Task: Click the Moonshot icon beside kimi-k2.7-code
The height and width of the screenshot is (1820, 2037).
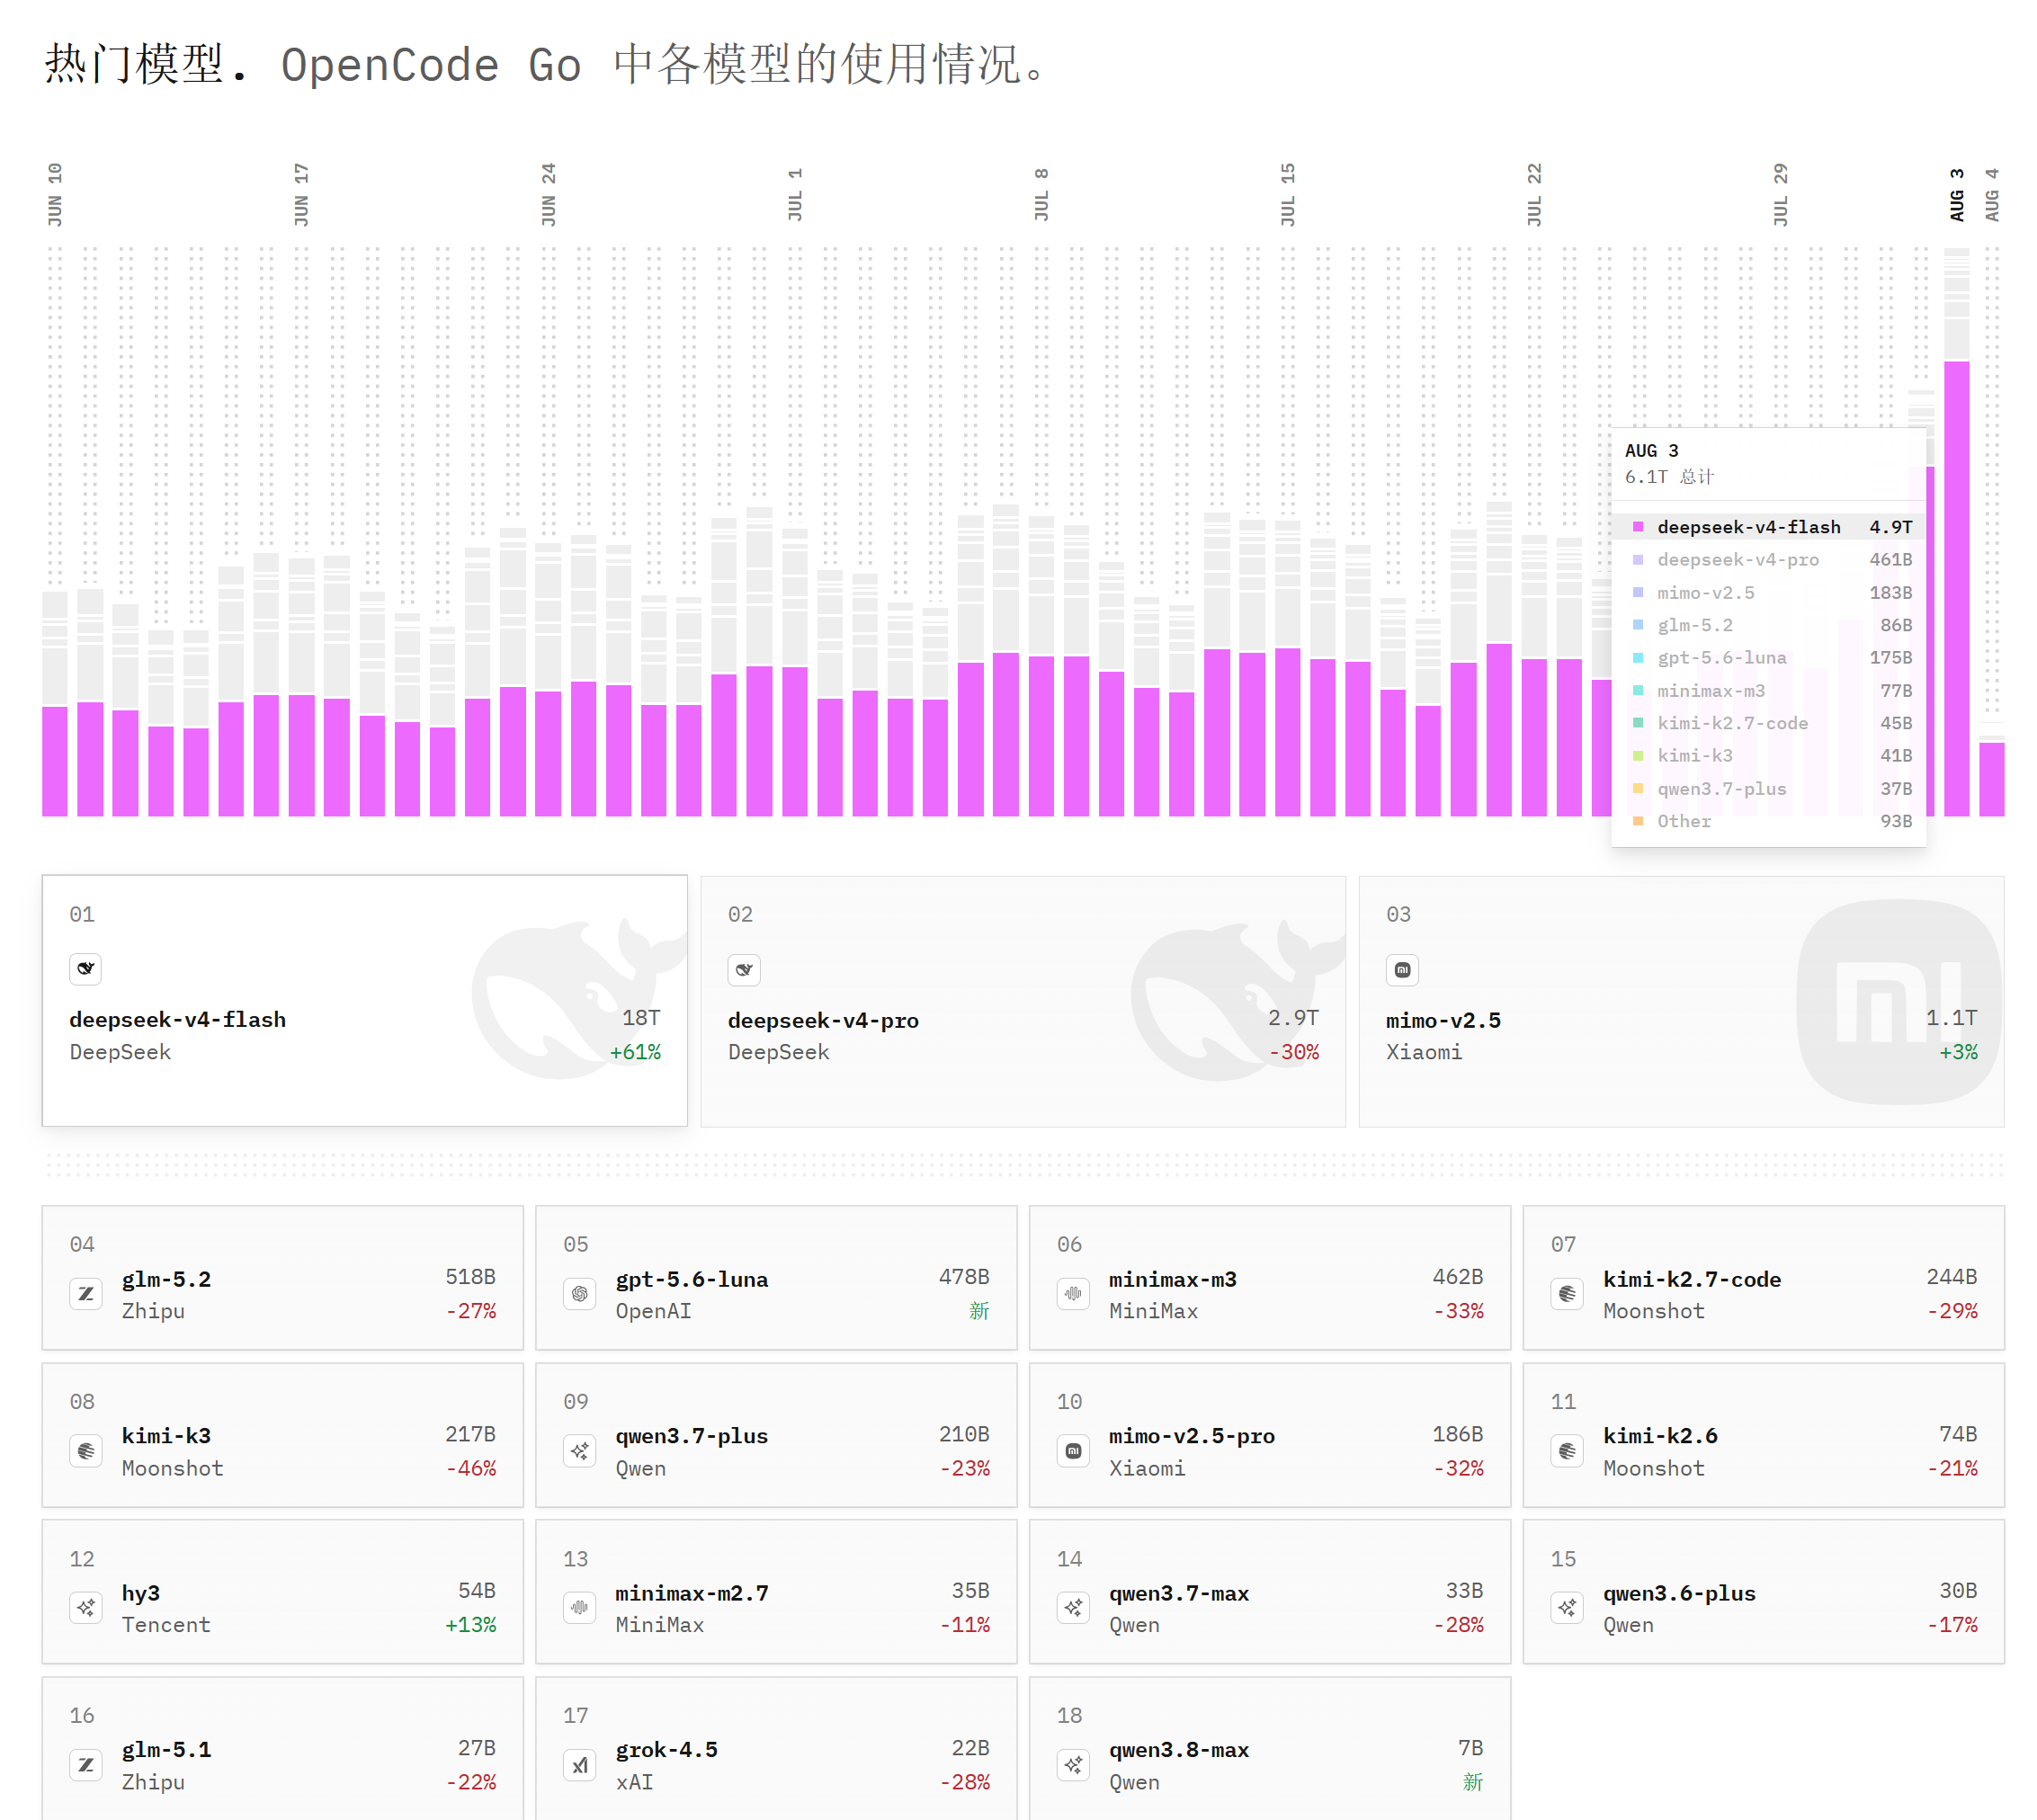Action: pos(1567,1294)
